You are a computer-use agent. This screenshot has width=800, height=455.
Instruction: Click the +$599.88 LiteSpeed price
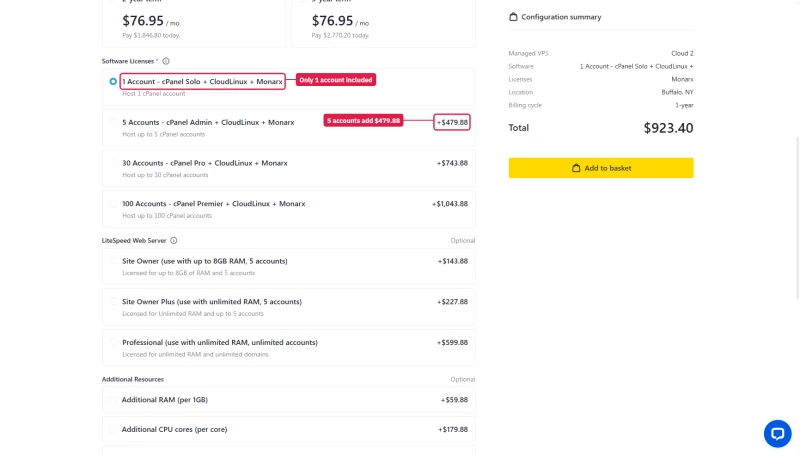click(x=452, y=343)
